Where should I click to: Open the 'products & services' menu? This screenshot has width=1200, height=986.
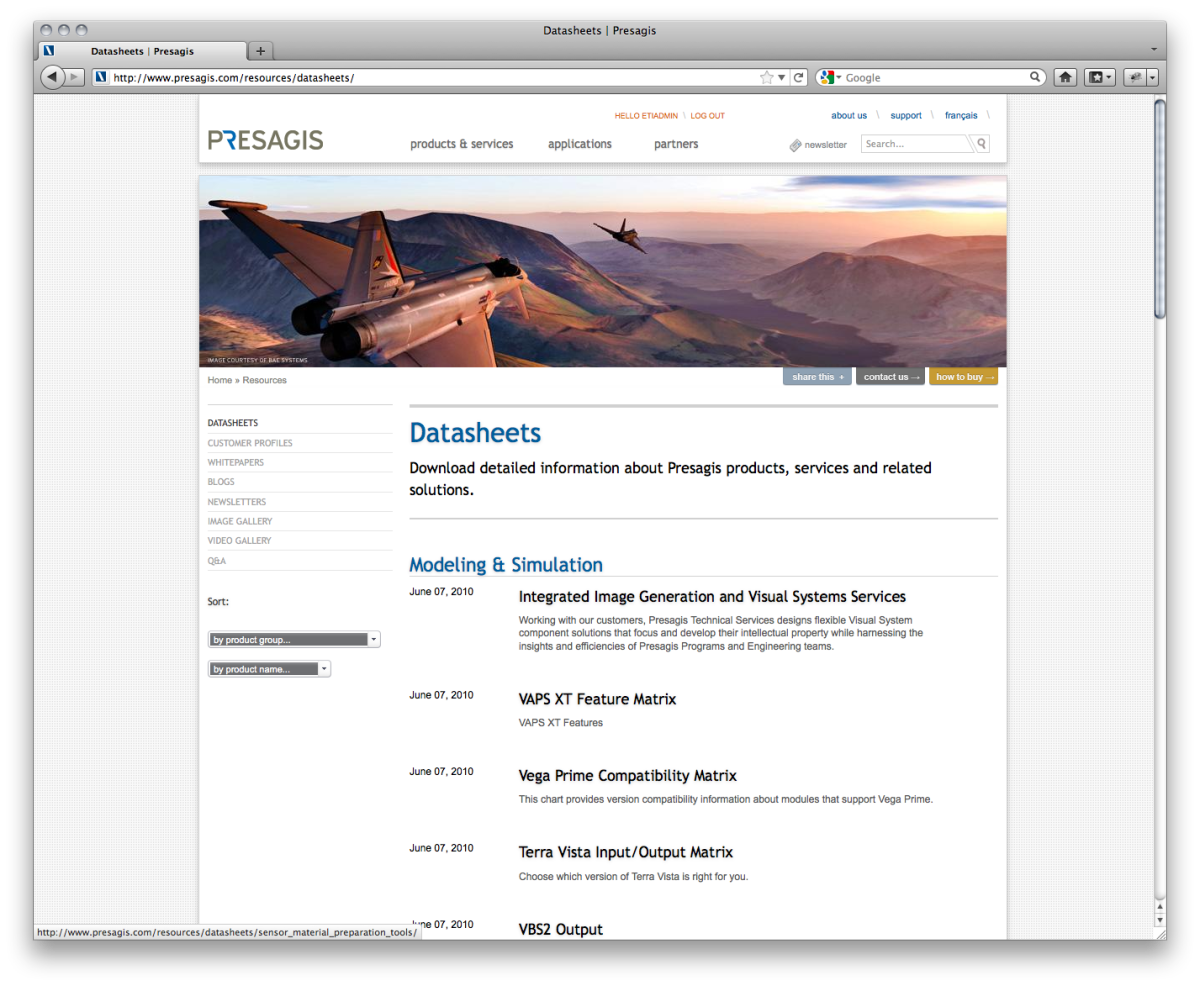[x=462, y=144]
